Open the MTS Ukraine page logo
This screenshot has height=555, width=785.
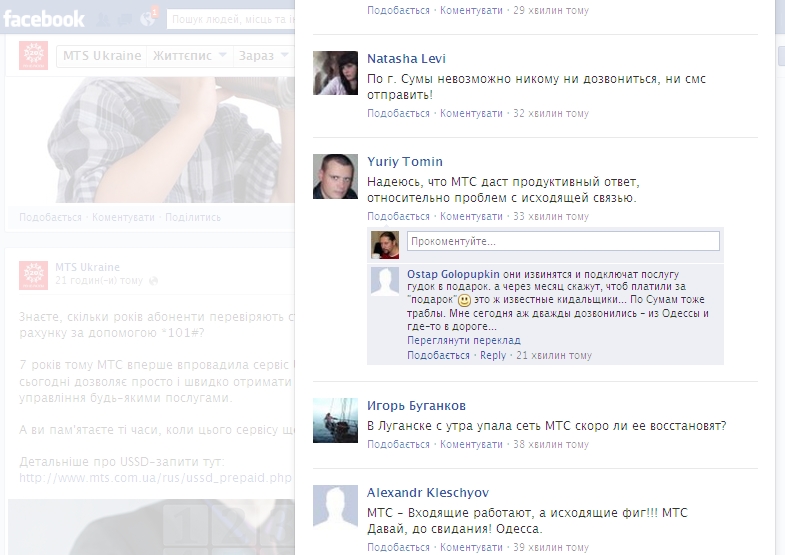(x=34, y=55)
